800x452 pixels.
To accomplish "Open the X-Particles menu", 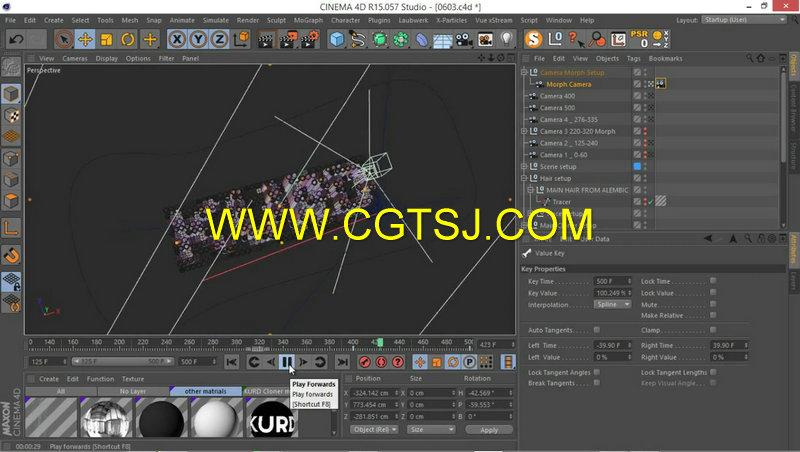I will click(452, 20).
